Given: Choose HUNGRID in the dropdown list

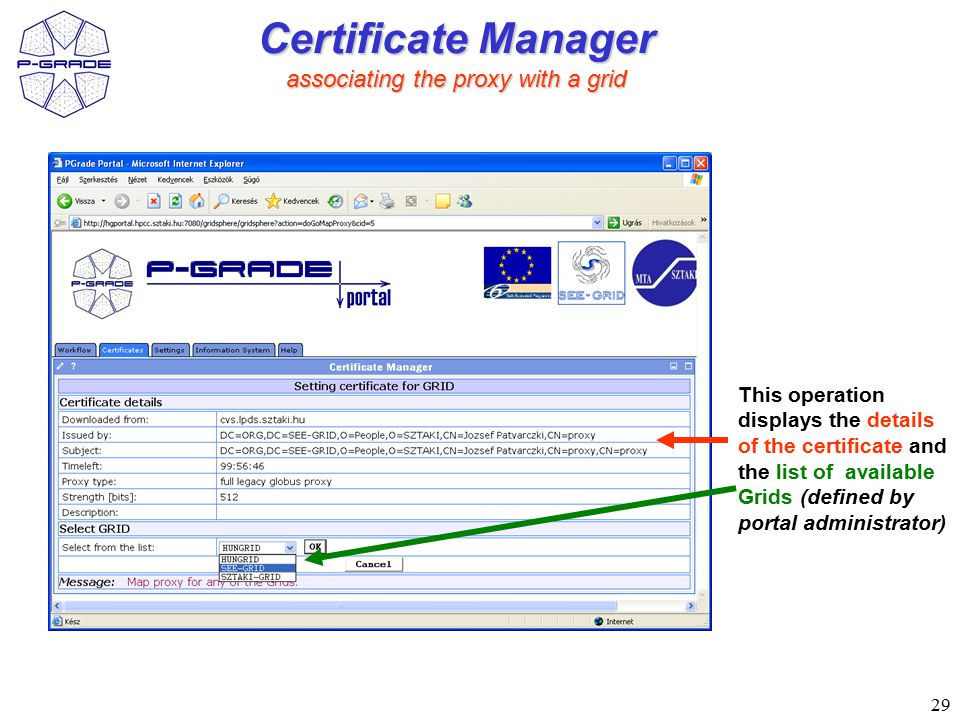Looking at the screenshot, I should pyautogui.click(x=257, y=560).
